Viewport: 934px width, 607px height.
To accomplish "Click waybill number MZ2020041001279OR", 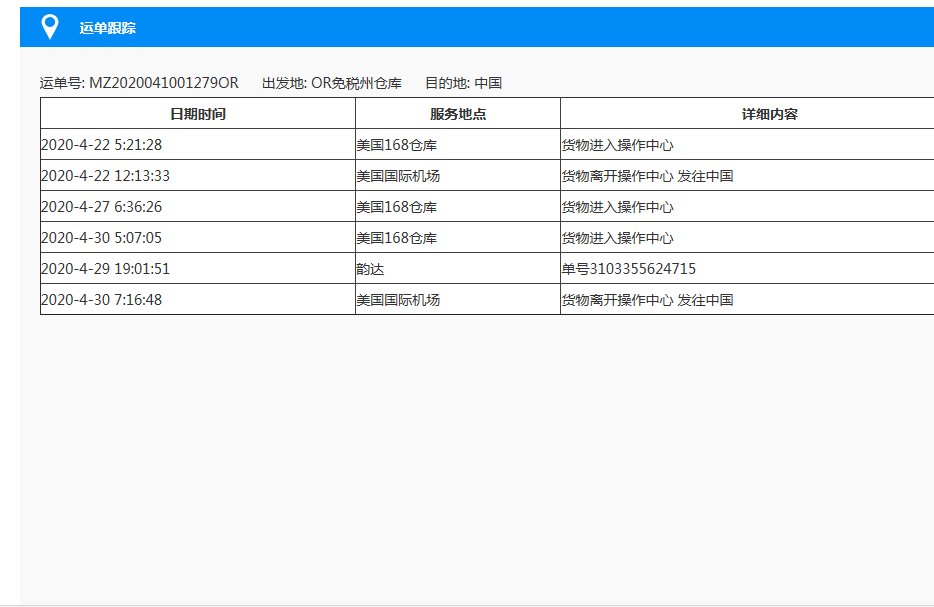I will pyautogui.click(x=165, y=83).
